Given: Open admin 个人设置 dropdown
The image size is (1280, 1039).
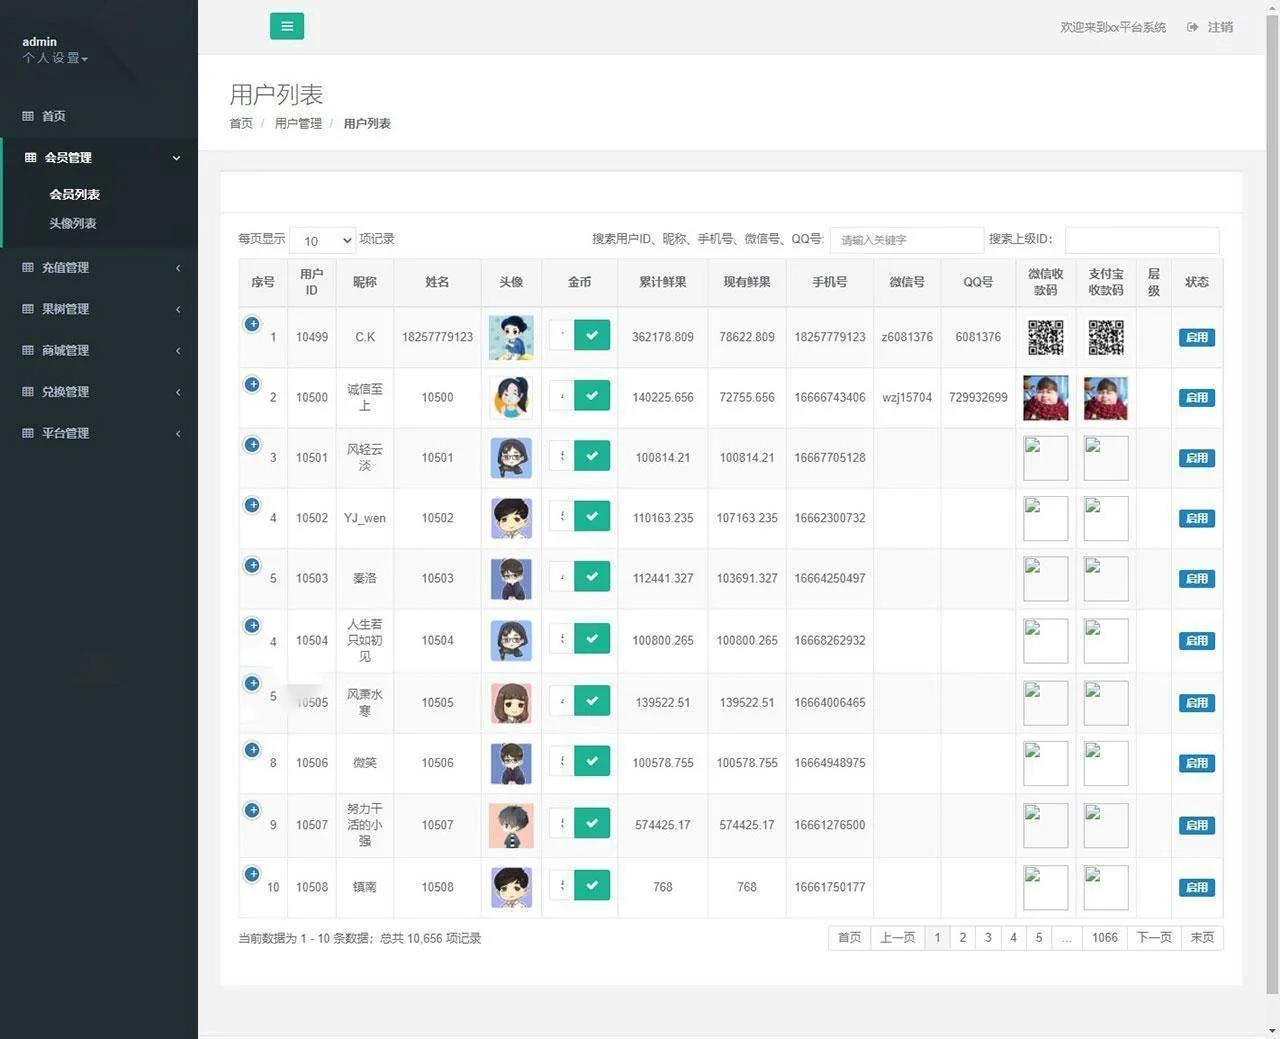Looking at the screenshot, I should click(56, 58).
